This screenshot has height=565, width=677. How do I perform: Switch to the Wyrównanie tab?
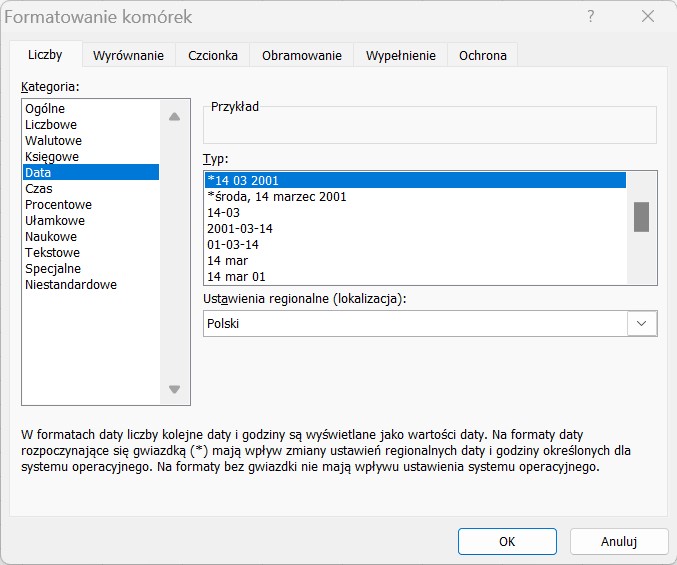pos(128,55)
